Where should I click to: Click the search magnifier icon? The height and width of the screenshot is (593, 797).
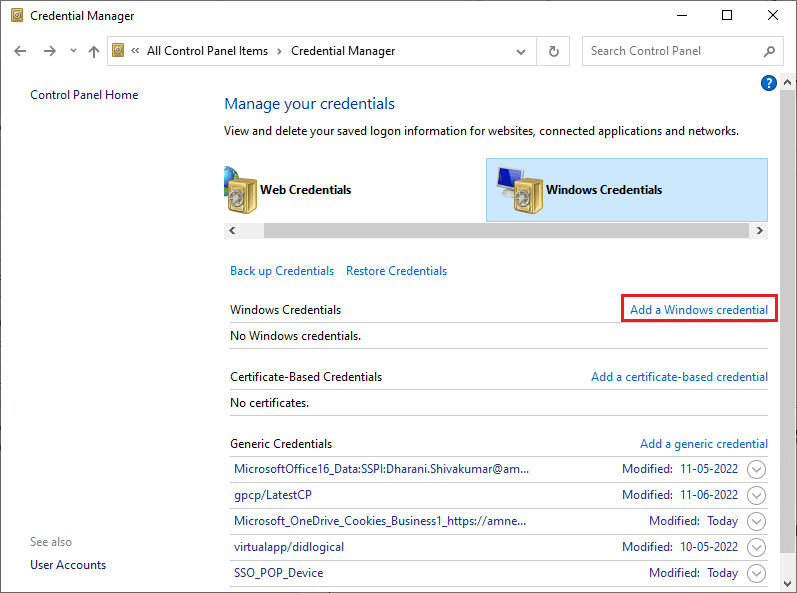(x=769, y=51)
